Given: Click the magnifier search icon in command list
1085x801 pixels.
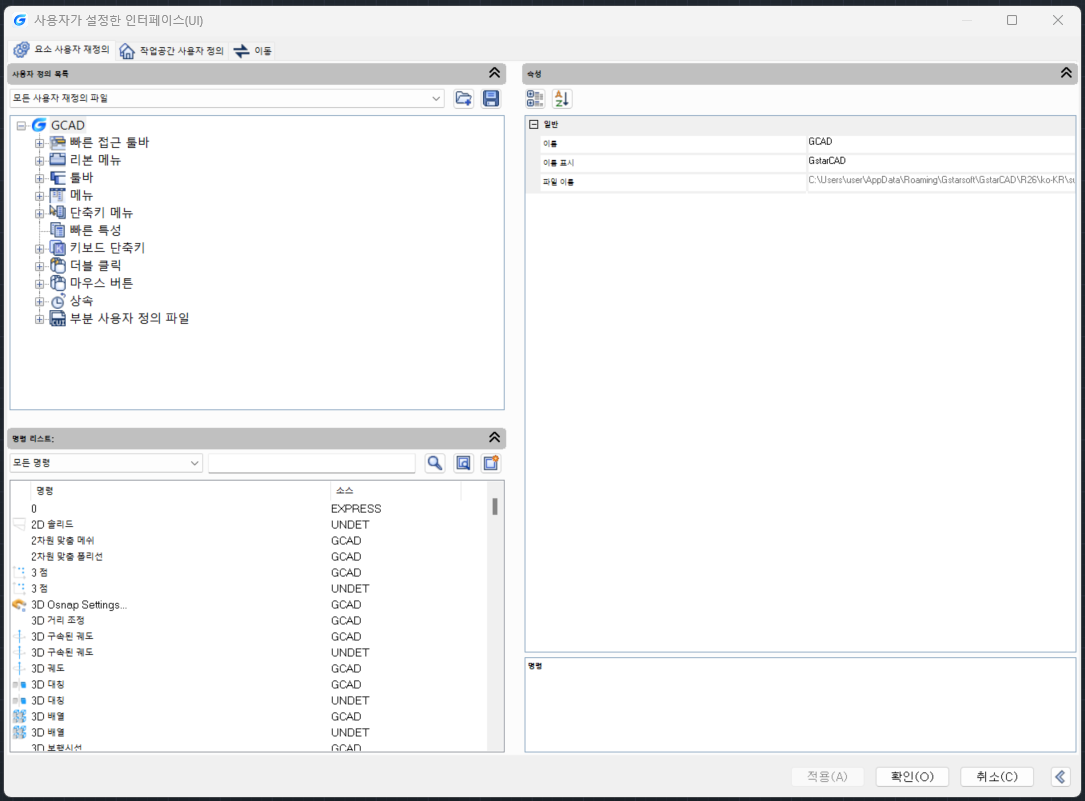Looking at the screenshot, I should (x=434, y=463).
